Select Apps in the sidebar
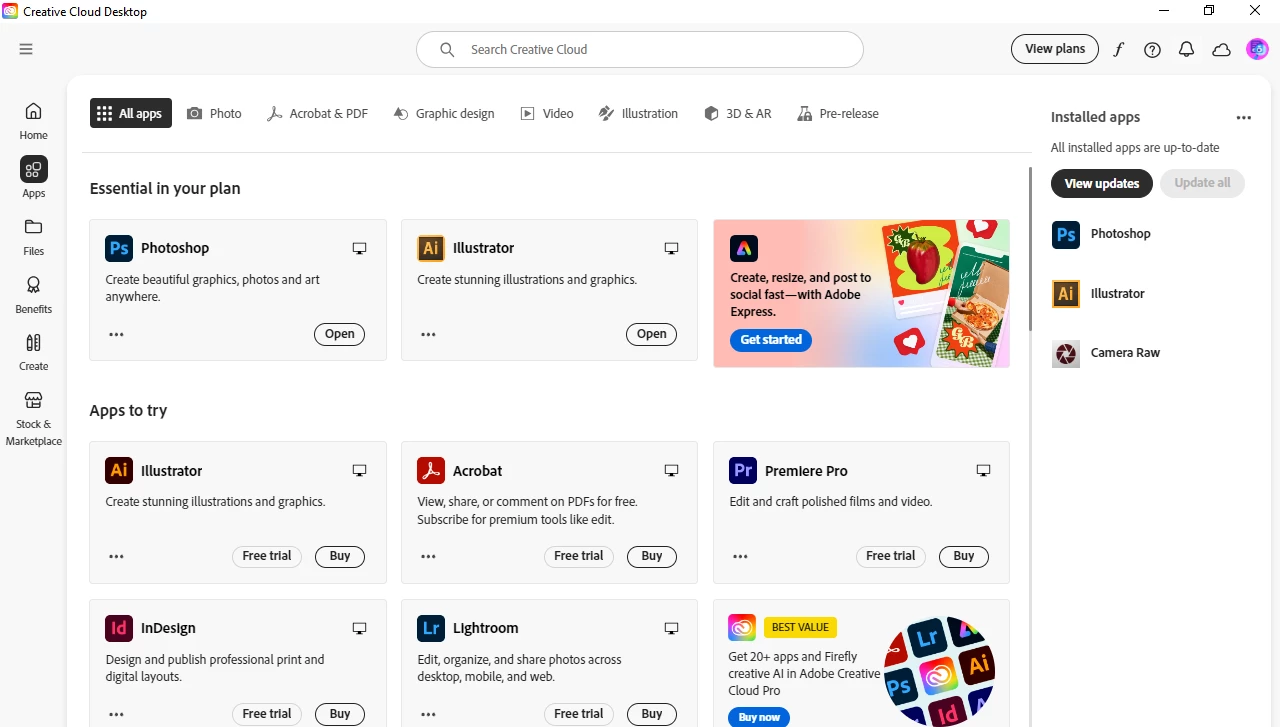Screen dimensions: 1280x727 coord(34,178)
